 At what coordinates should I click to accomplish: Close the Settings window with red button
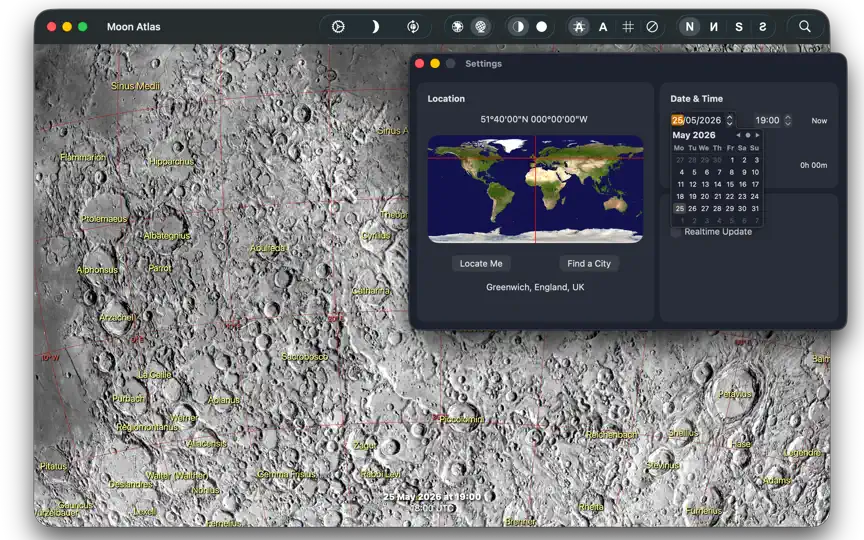pos(419,63)
